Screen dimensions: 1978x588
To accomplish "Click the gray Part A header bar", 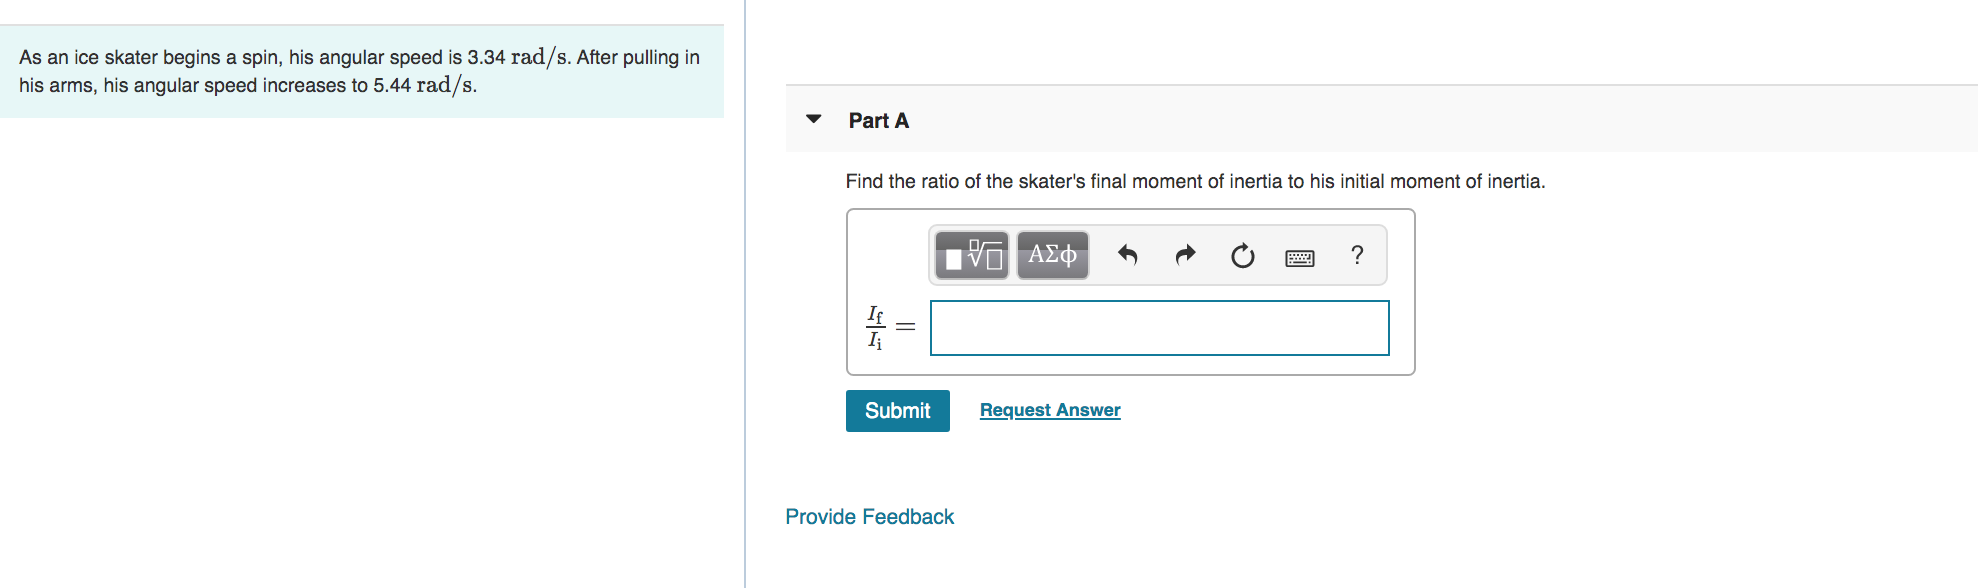I will click(1381, 119).
